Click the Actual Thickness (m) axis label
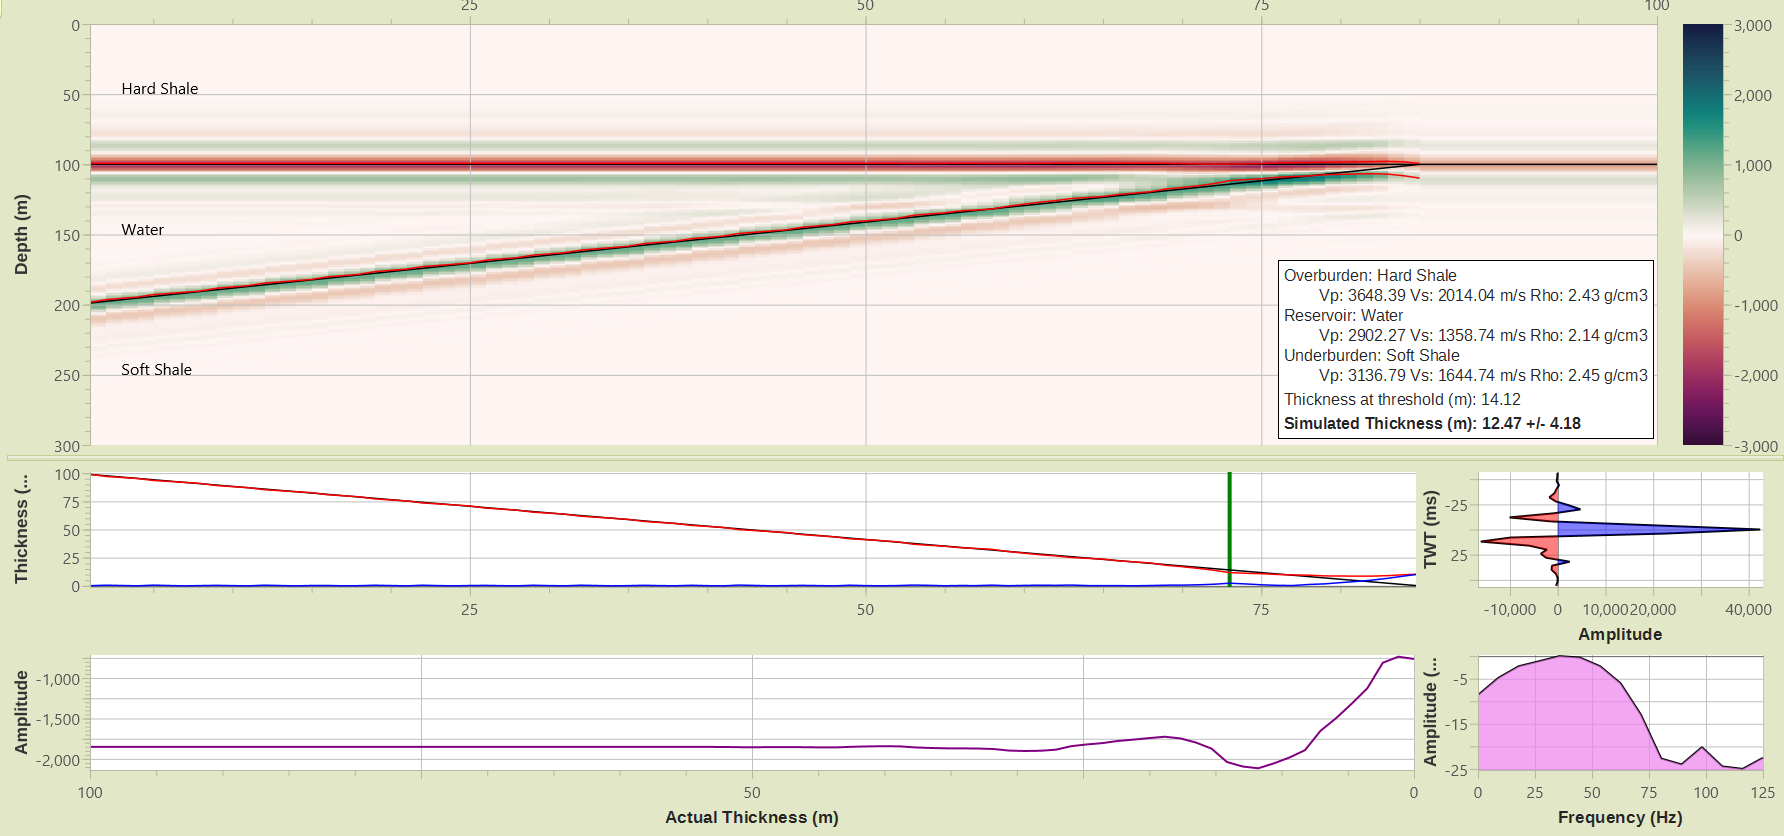This screenshot has height=836, width=1784. (x=752, y=817)
